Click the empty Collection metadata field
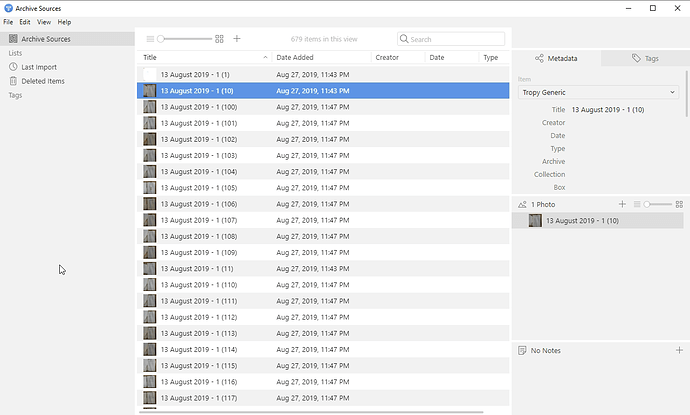Screen dimensions: 690x415 625,174
